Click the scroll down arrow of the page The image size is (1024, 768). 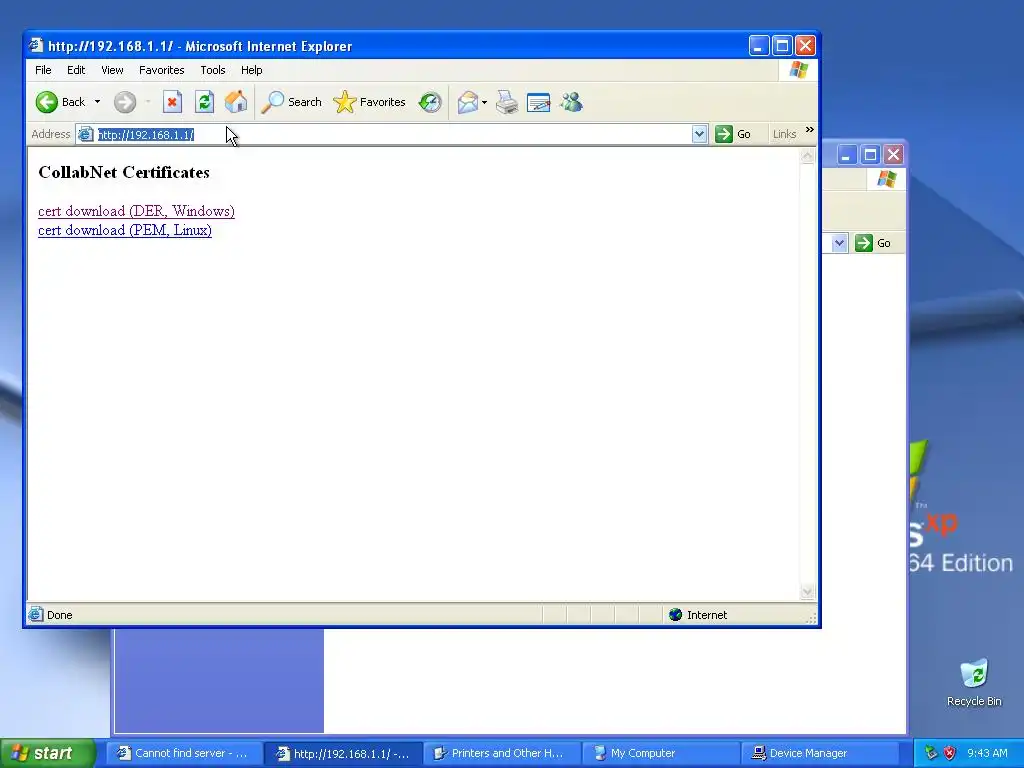(x=807, y=592)
